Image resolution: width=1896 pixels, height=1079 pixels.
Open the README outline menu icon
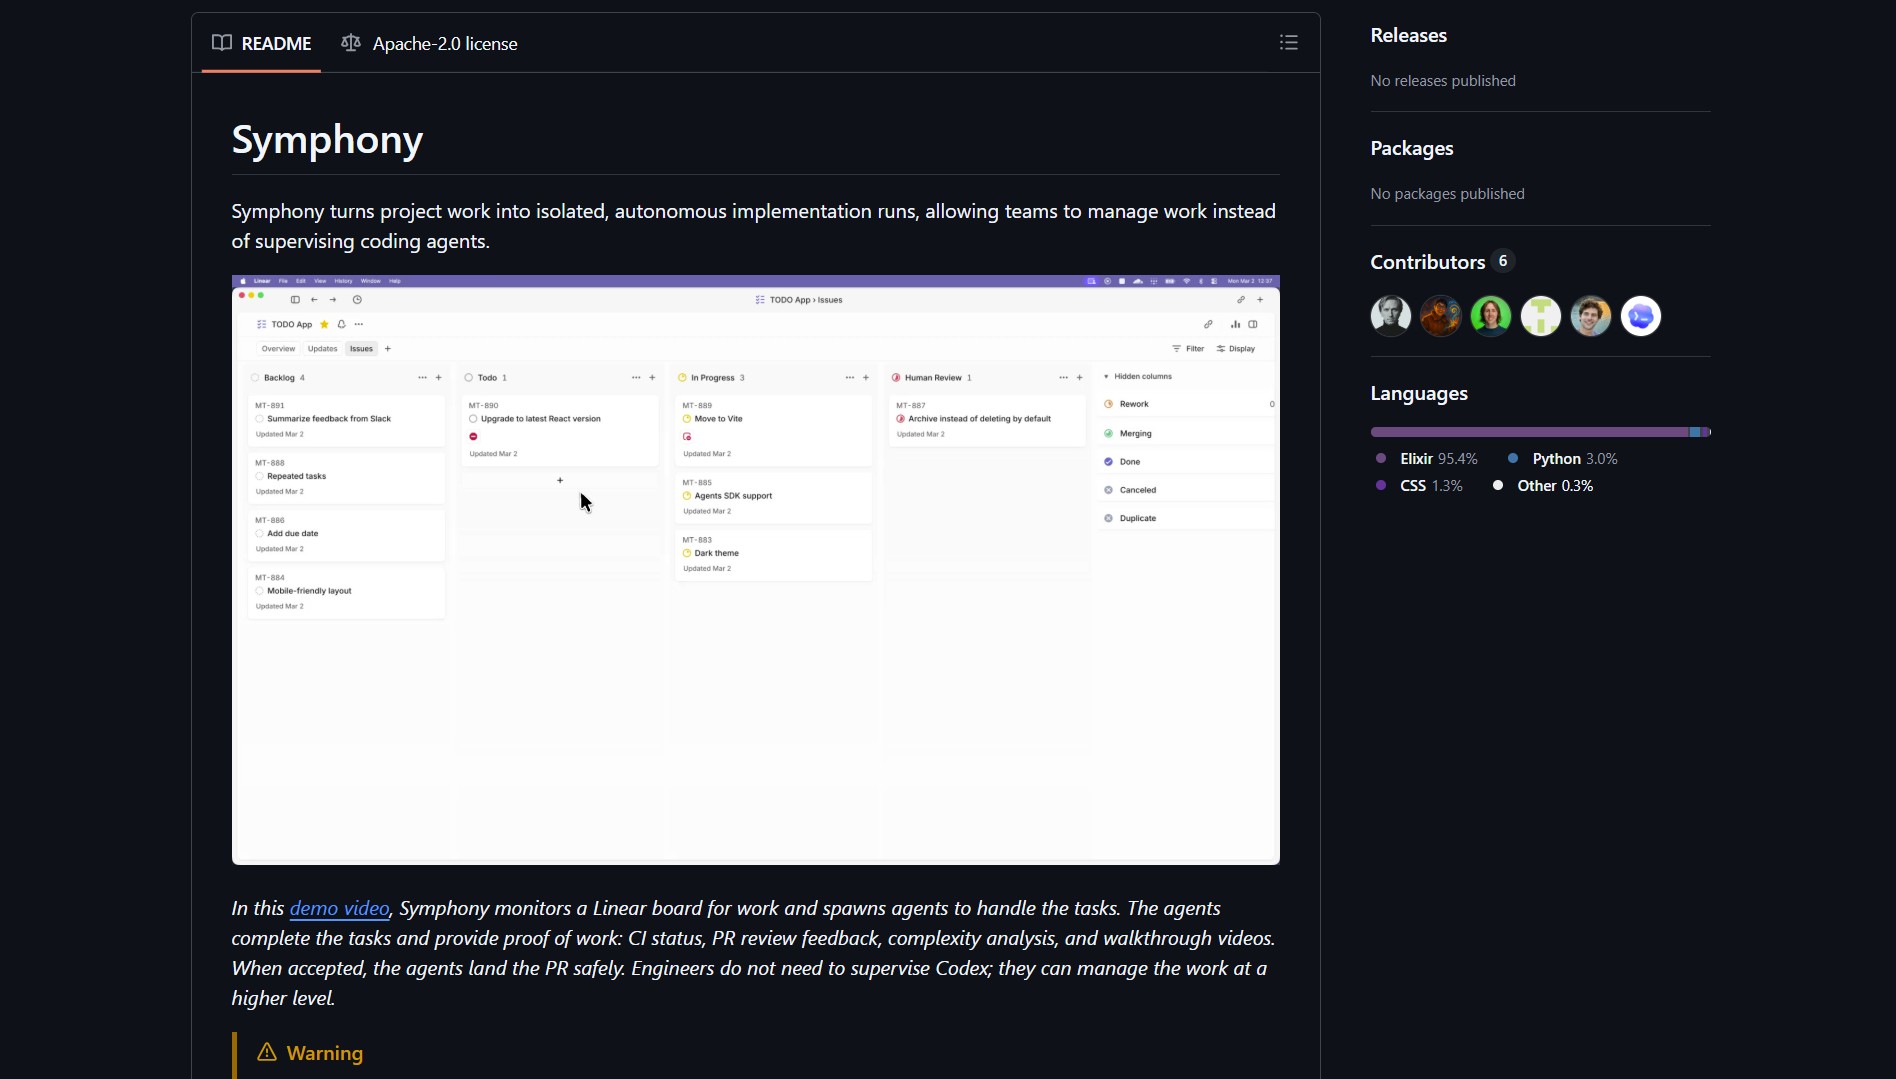tap(1288, 42)
